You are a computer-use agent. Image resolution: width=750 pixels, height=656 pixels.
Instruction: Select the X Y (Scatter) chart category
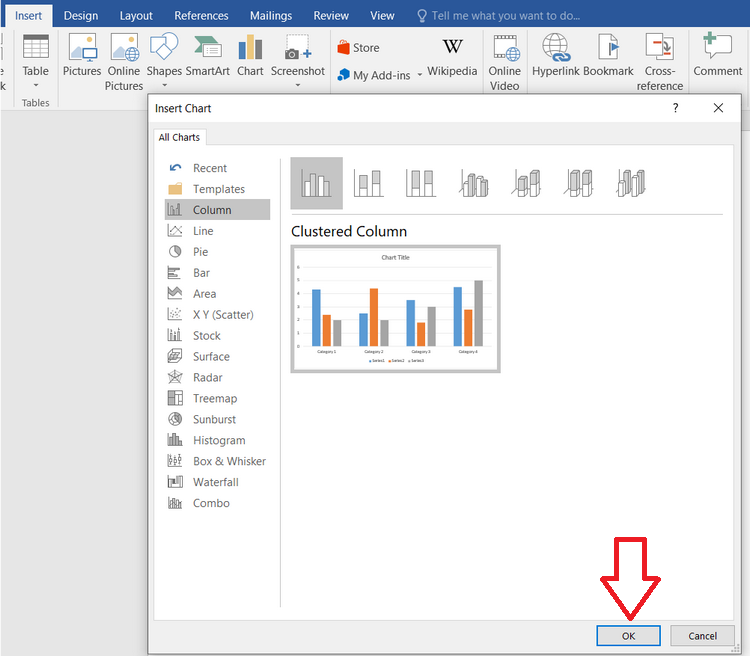coord(218,315)
